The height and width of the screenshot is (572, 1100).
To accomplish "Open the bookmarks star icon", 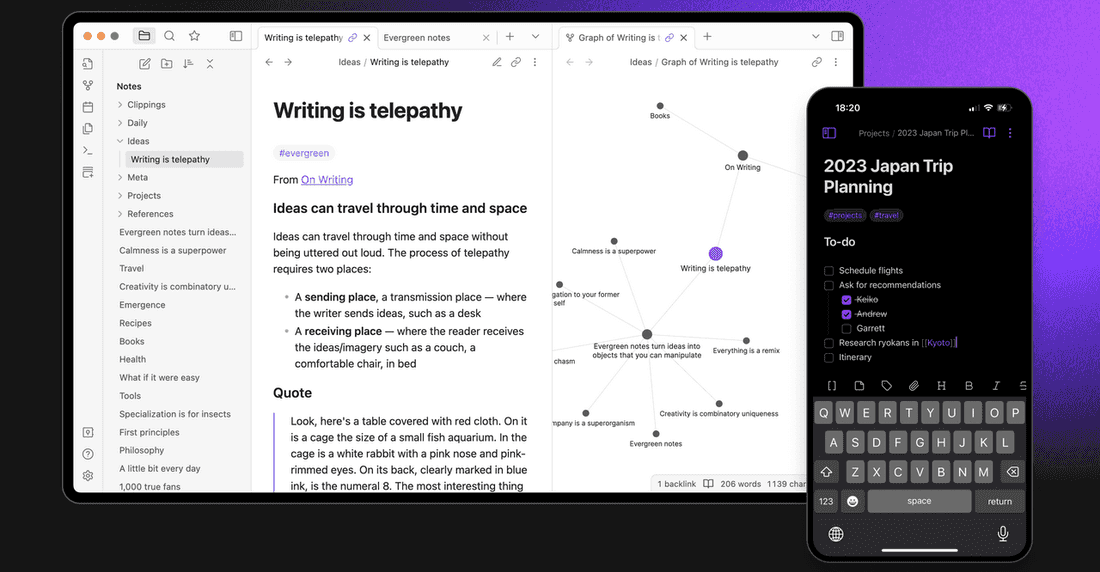I will [x=194, y=36].
